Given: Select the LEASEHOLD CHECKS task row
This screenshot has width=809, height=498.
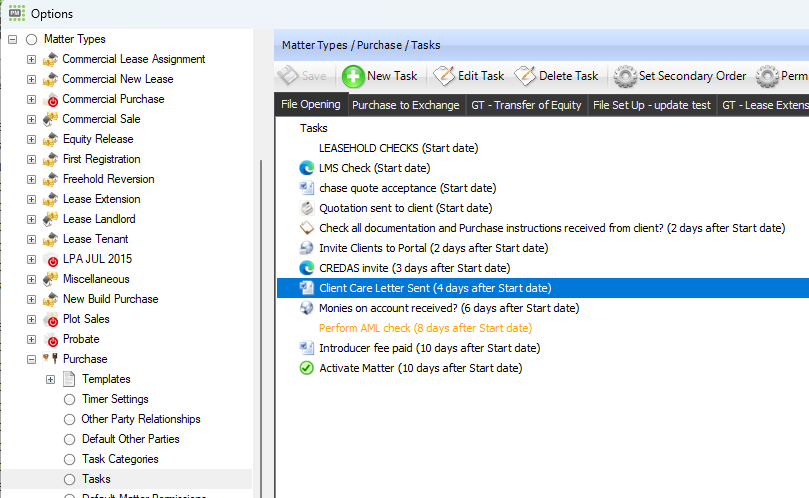Looking at the screenshot, I should pyautogui.click(x=398, y=148).
